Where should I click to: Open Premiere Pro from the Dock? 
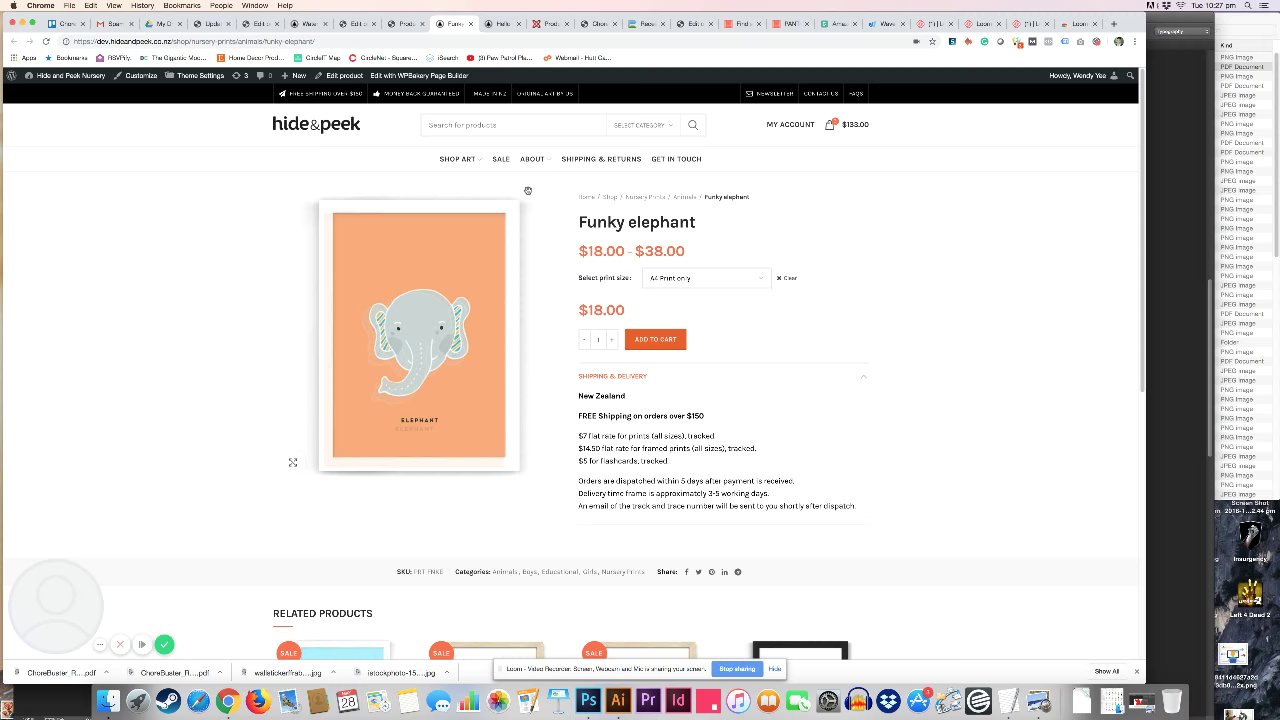click(x=648, y=701)
